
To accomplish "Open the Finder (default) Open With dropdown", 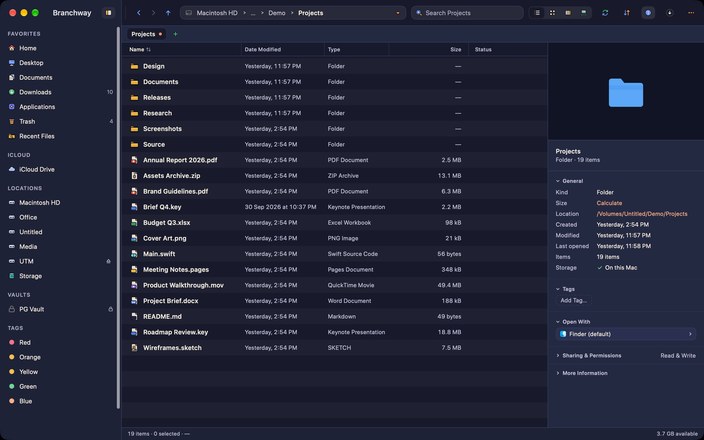I will tap(625, 334).
